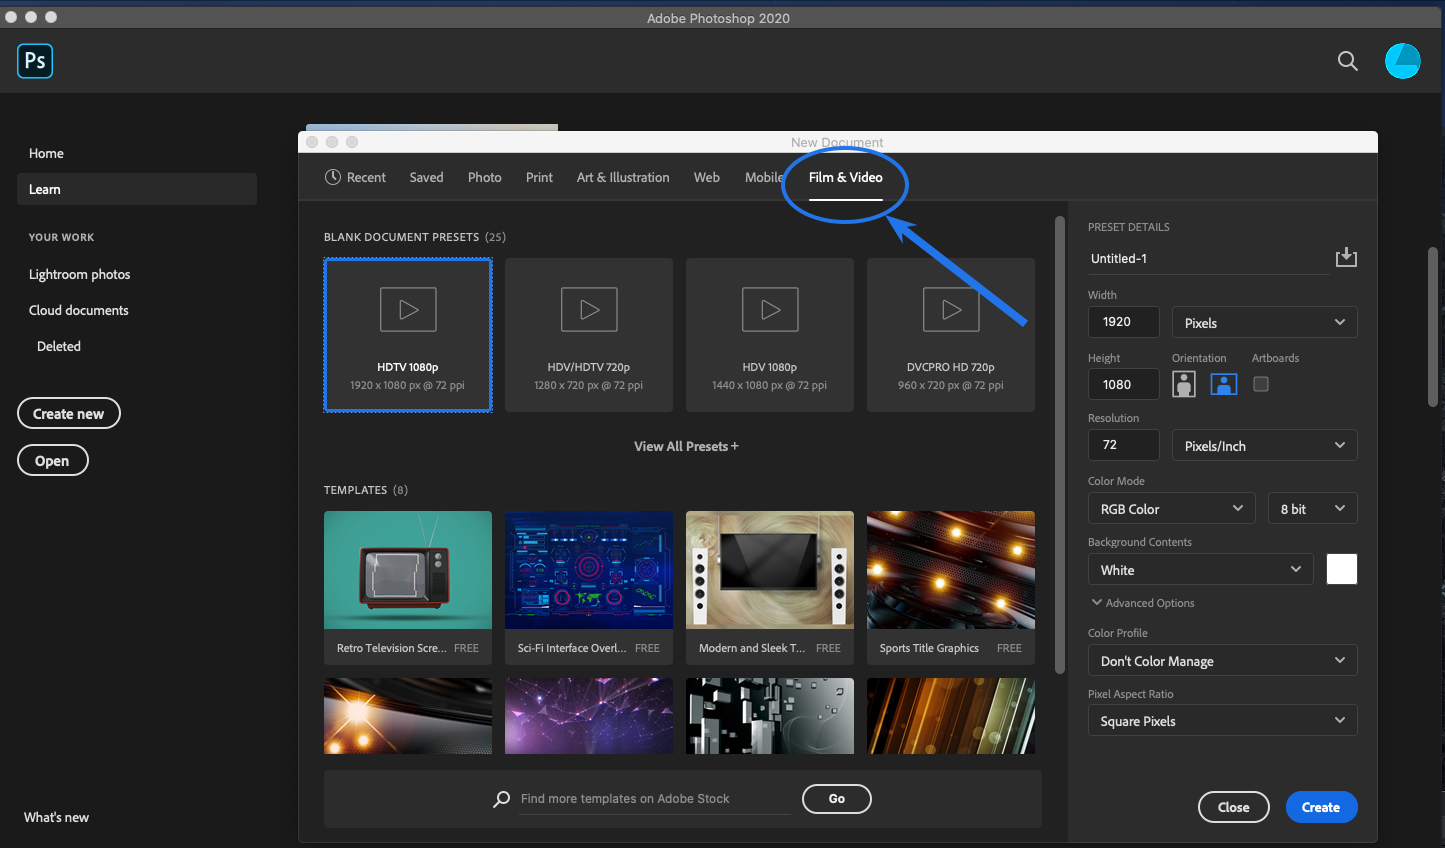Select the HDTV 1080p preset
The image size is (1445, 848).
point(408,335)
